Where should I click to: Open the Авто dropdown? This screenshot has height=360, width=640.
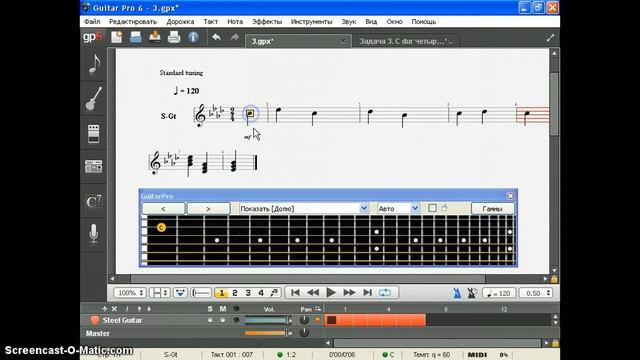tap(398, 209)
